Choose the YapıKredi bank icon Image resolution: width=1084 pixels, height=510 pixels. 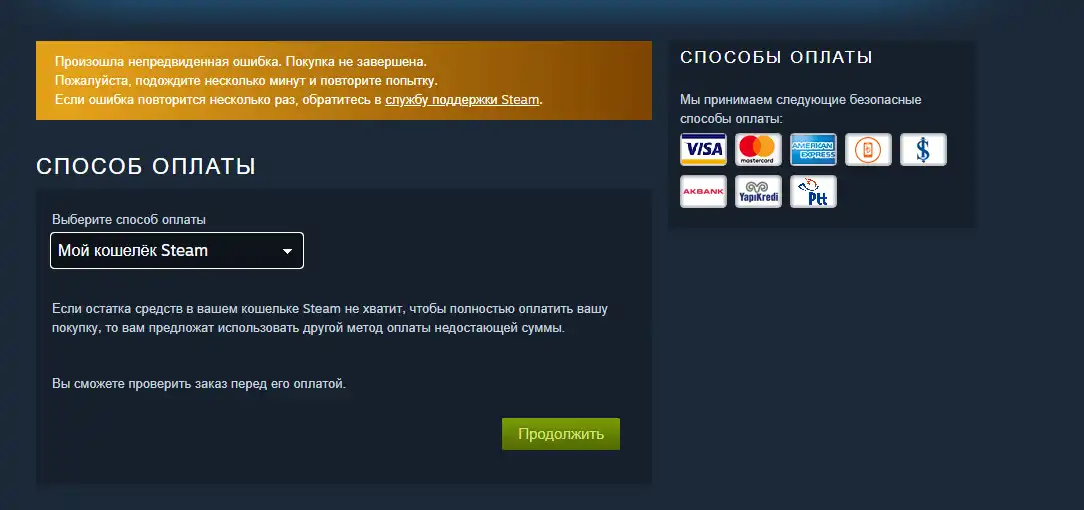[x=758, y=191]
